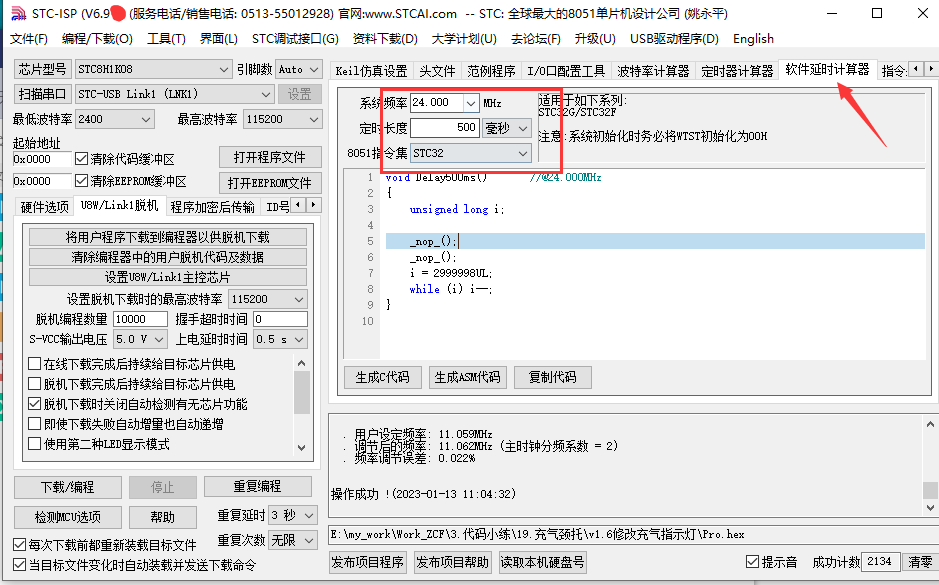Switch to the Keil仿真设置 tab
The height and width of the screenshot is (585, 939).
point(371,71)
